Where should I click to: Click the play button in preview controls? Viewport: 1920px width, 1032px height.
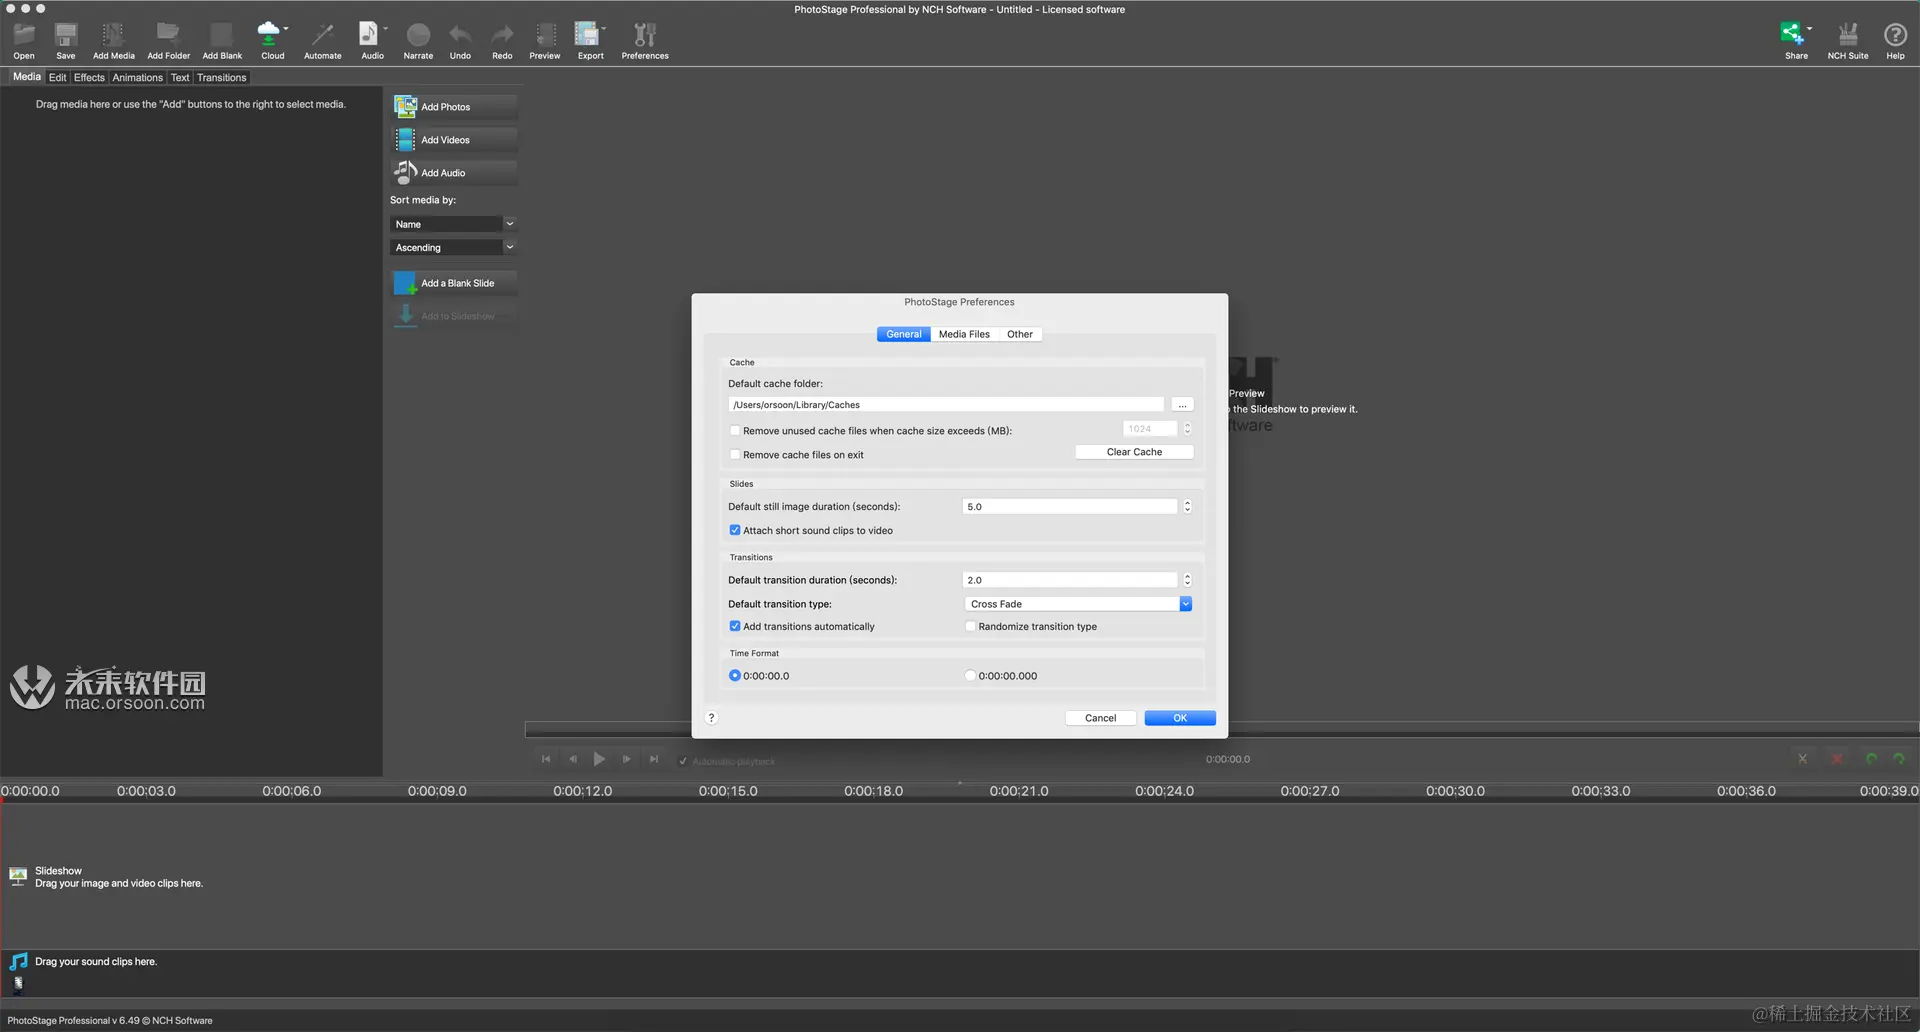point(599,759)
